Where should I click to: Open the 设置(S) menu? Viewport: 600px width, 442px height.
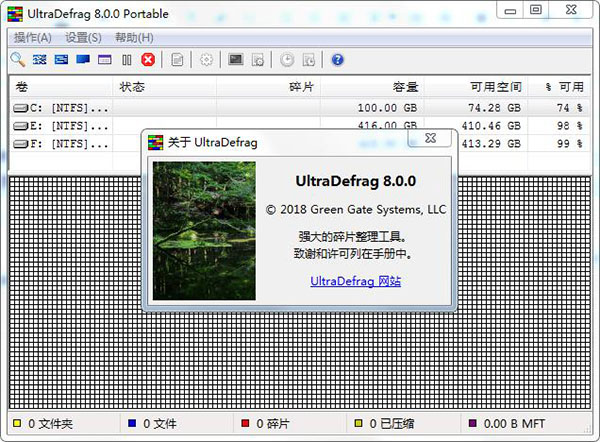(83, 38)
